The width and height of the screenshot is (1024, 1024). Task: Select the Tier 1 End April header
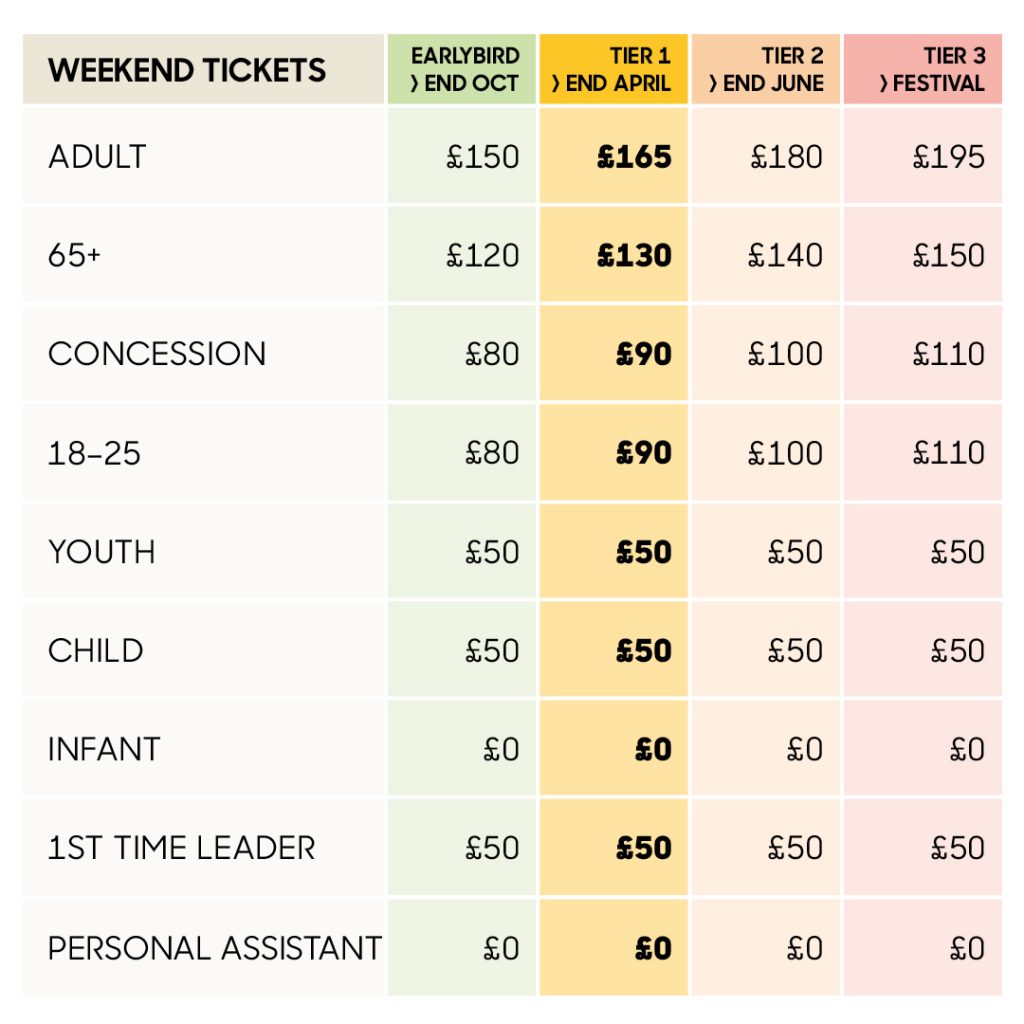point(613,69)
